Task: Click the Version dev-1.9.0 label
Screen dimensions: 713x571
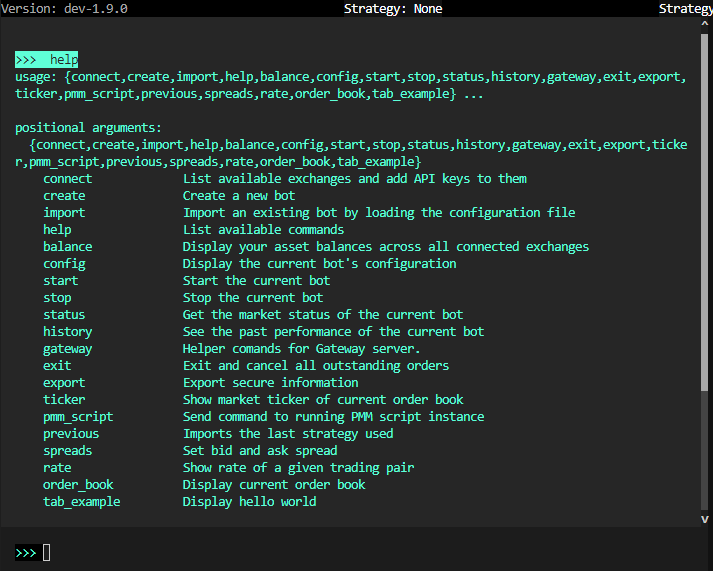Action: (64, 8)
